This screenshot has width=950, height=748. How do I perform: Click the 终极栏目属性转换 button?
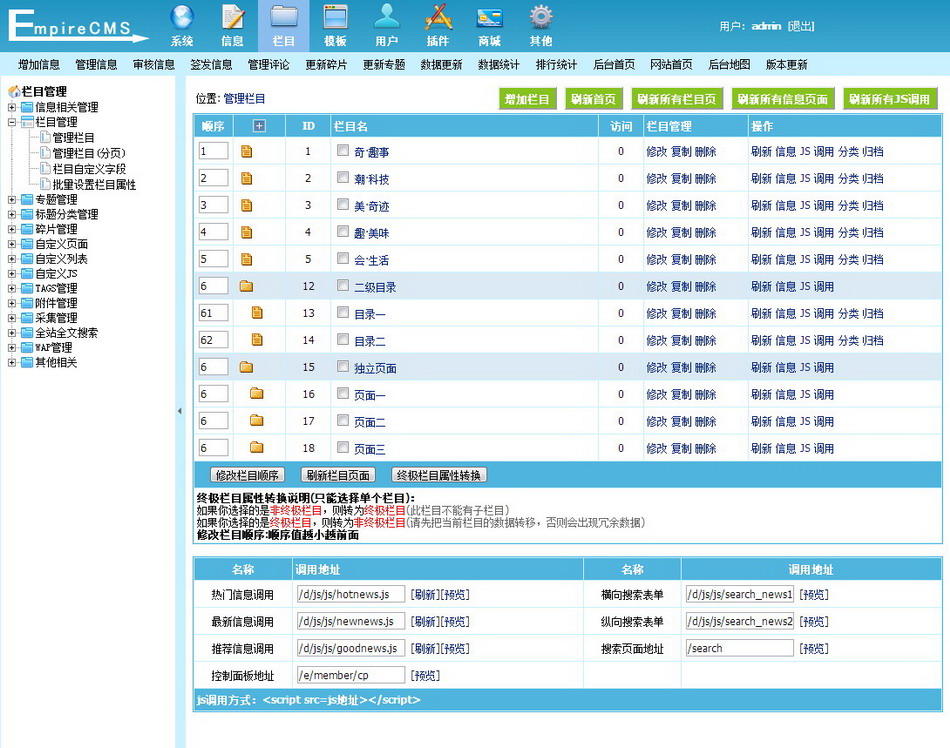click(439, 475)
